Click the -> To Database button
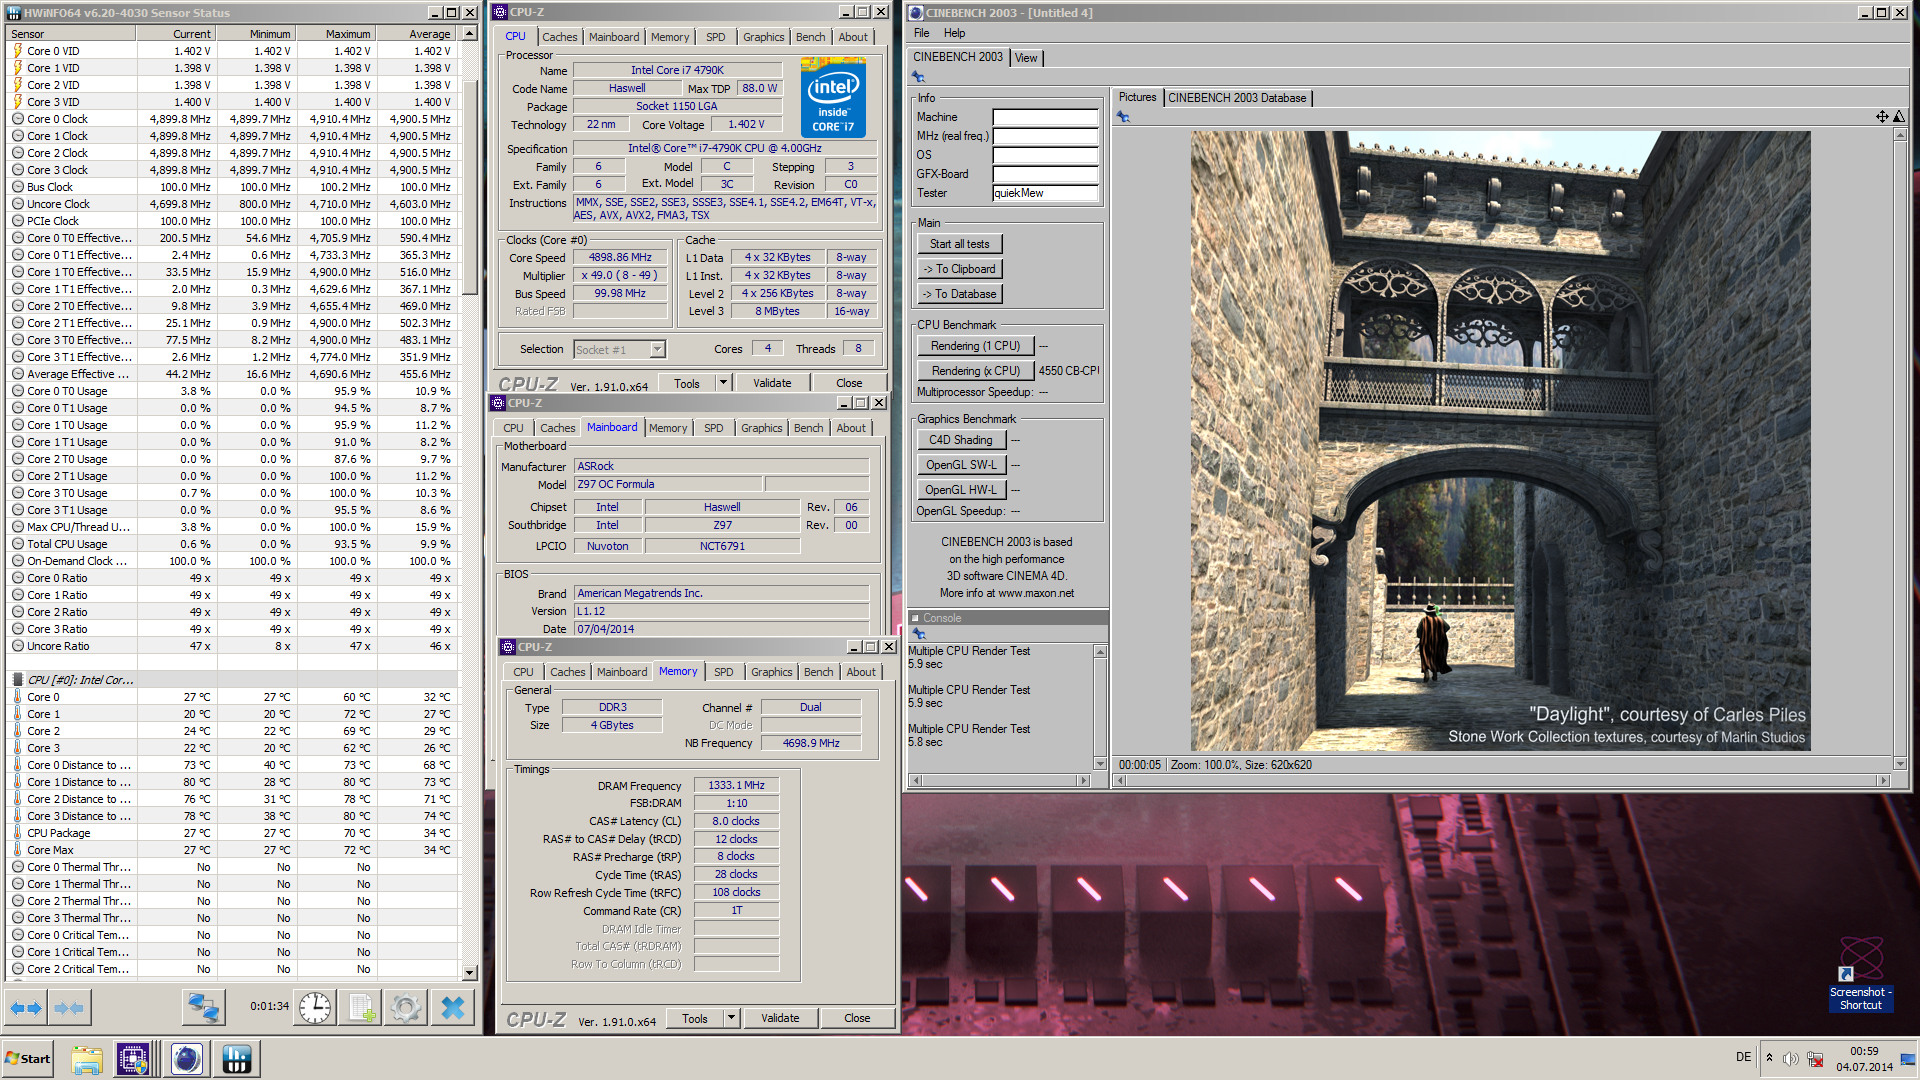The image size is (1920, 1080). (x=959, y=294)
